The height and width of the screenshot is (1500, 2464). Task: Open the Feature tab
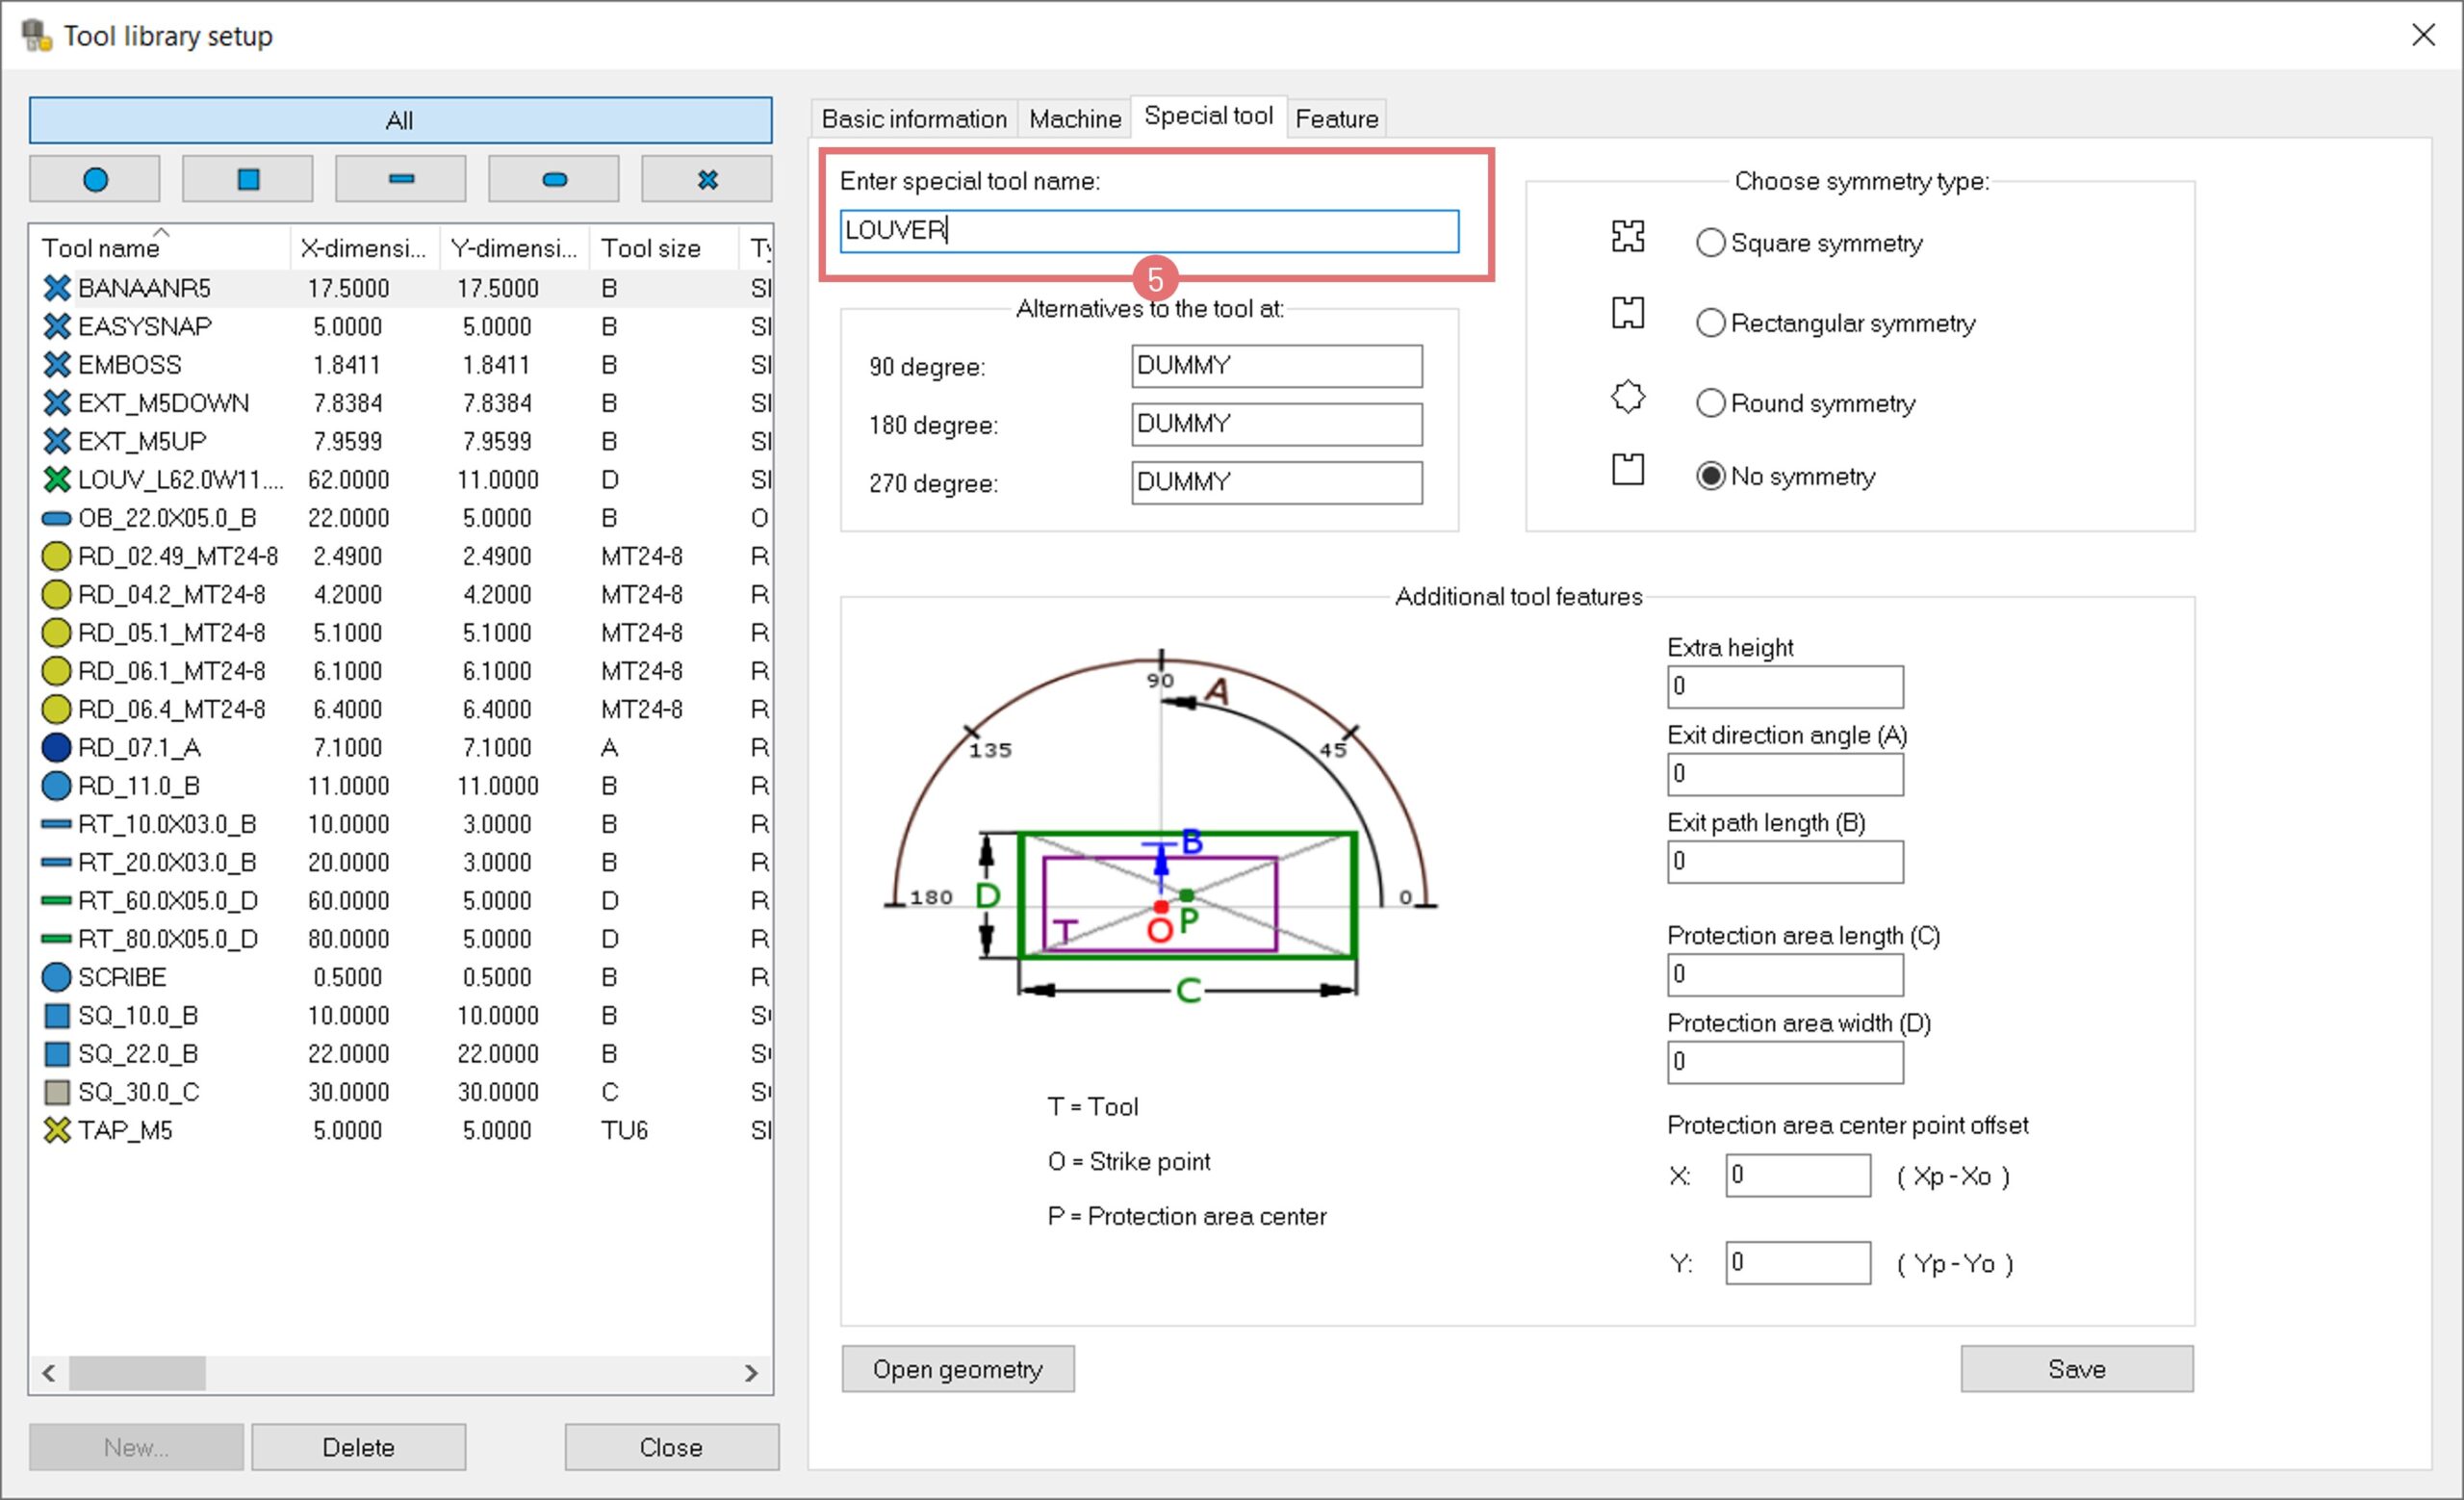tap(1336, 119)
